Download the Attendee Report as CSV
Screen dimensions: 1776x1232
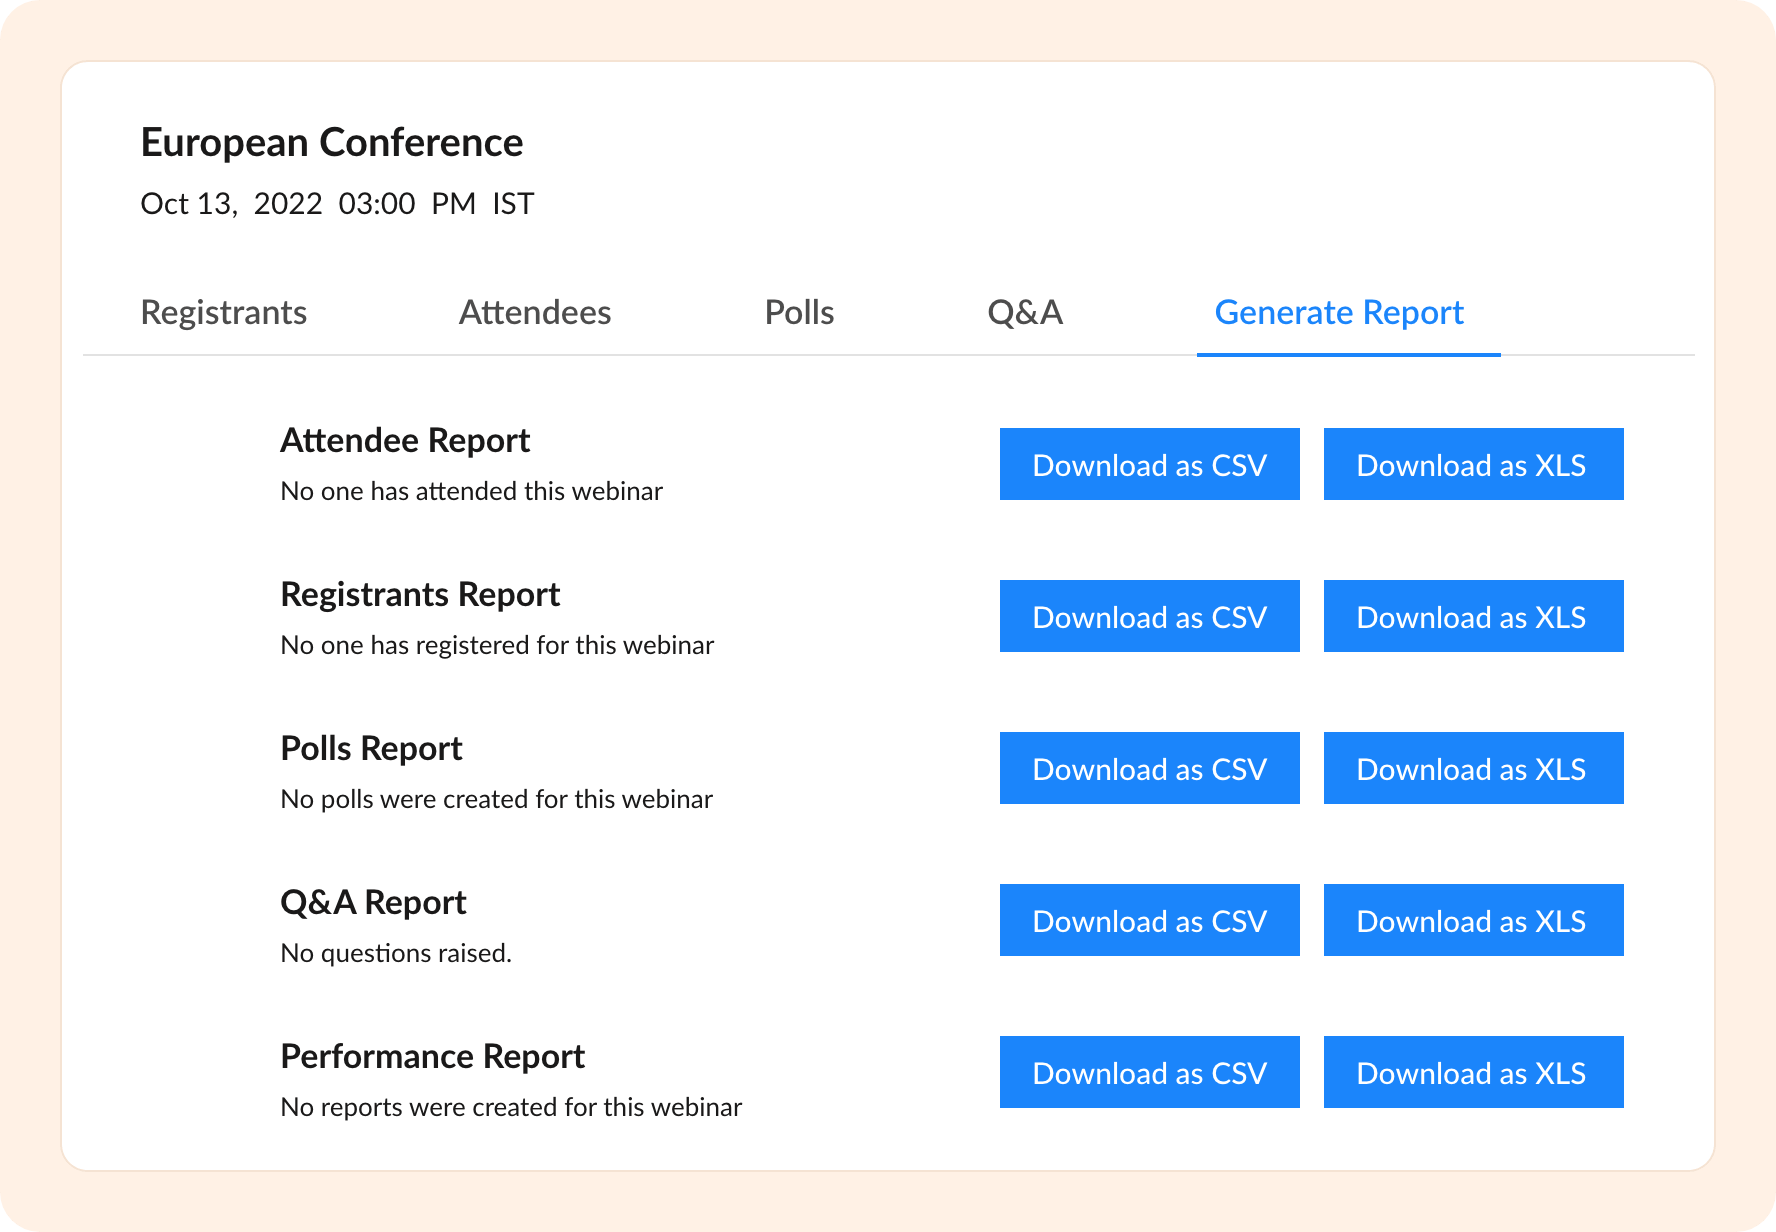point(1149,465)
